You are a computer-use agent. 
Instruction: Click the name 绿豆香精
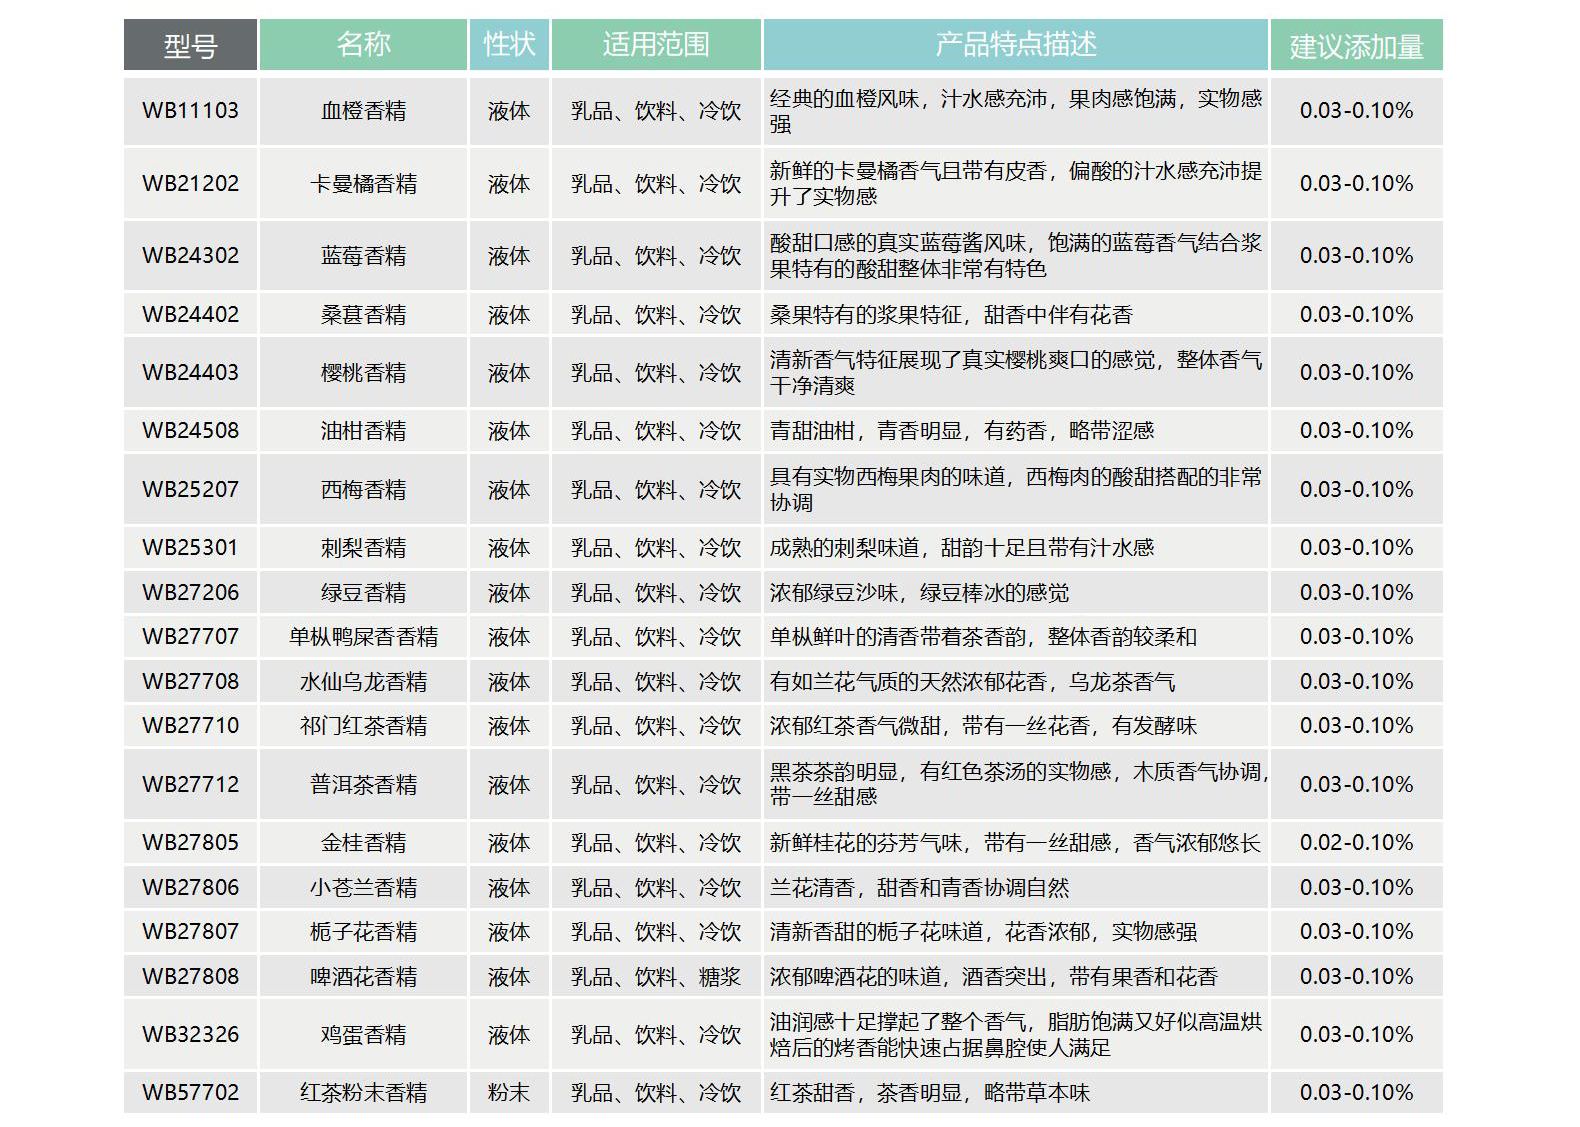coord(363,593)
